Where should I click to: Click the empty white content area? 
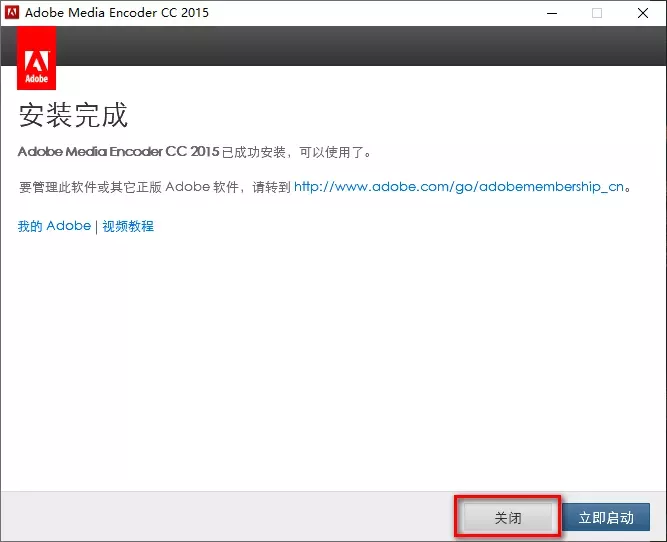point(333,360)
